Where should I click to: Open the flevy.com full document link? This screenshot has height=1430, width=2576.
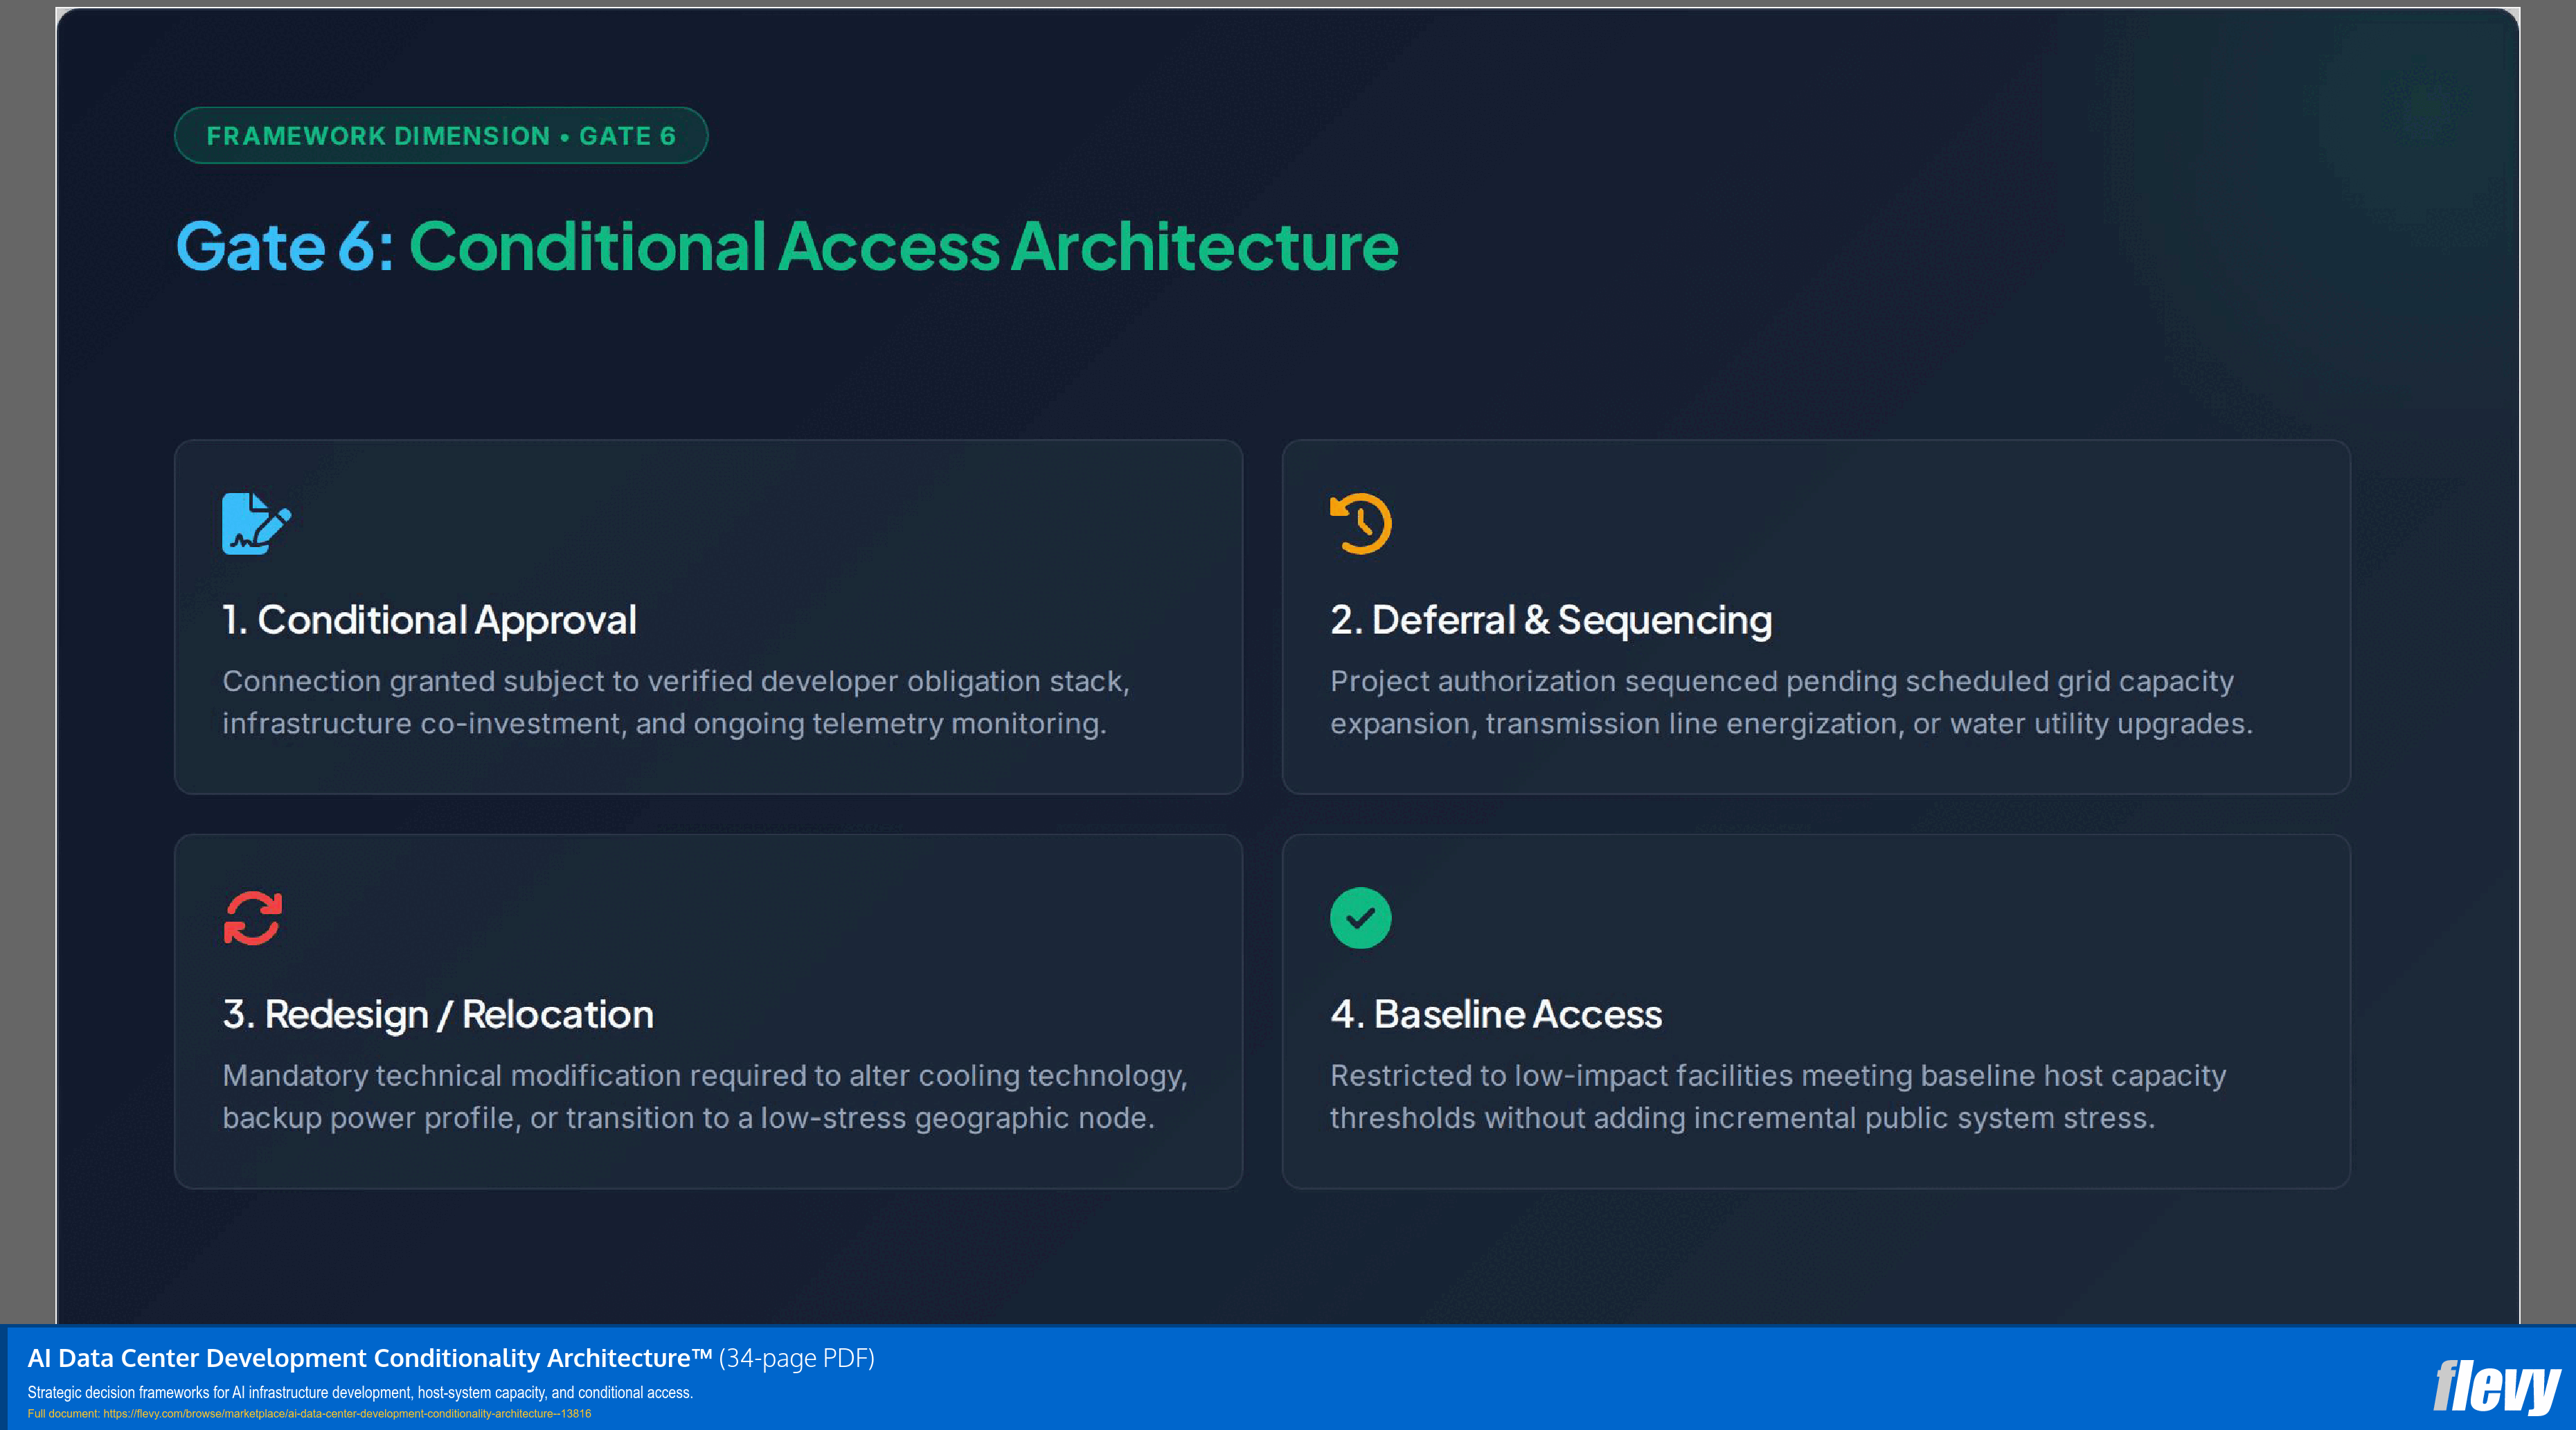point(346,1414)
